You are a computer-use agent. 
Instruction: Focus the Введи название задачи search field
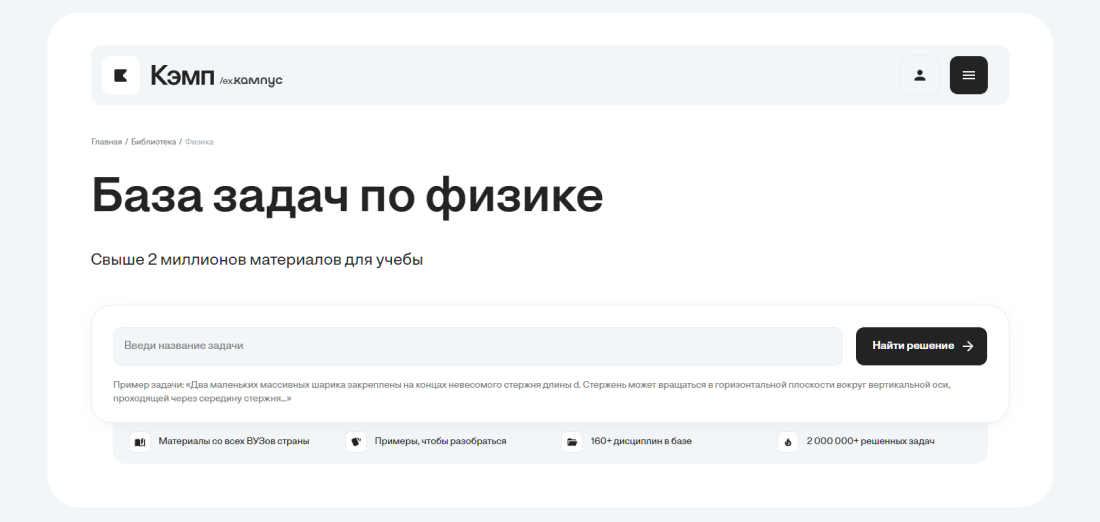tap(477, 346)
